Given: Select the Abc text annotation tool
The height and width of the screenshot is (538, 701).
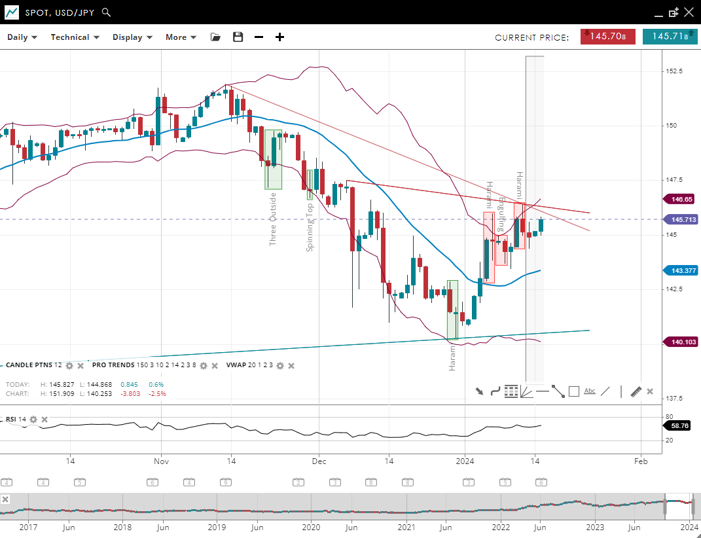Looking at the screenshot, I should point(590,391).
